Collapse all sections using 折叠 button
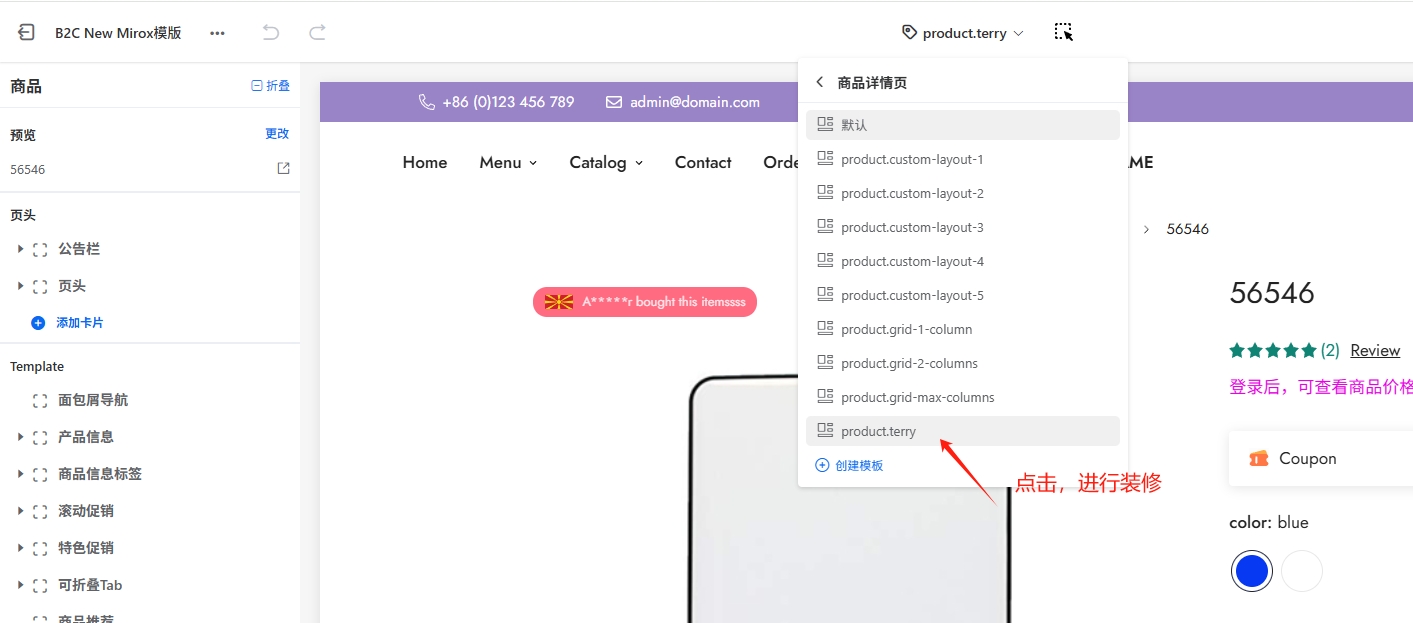This screenshot has width=1413, height=623. click(270, 86)
